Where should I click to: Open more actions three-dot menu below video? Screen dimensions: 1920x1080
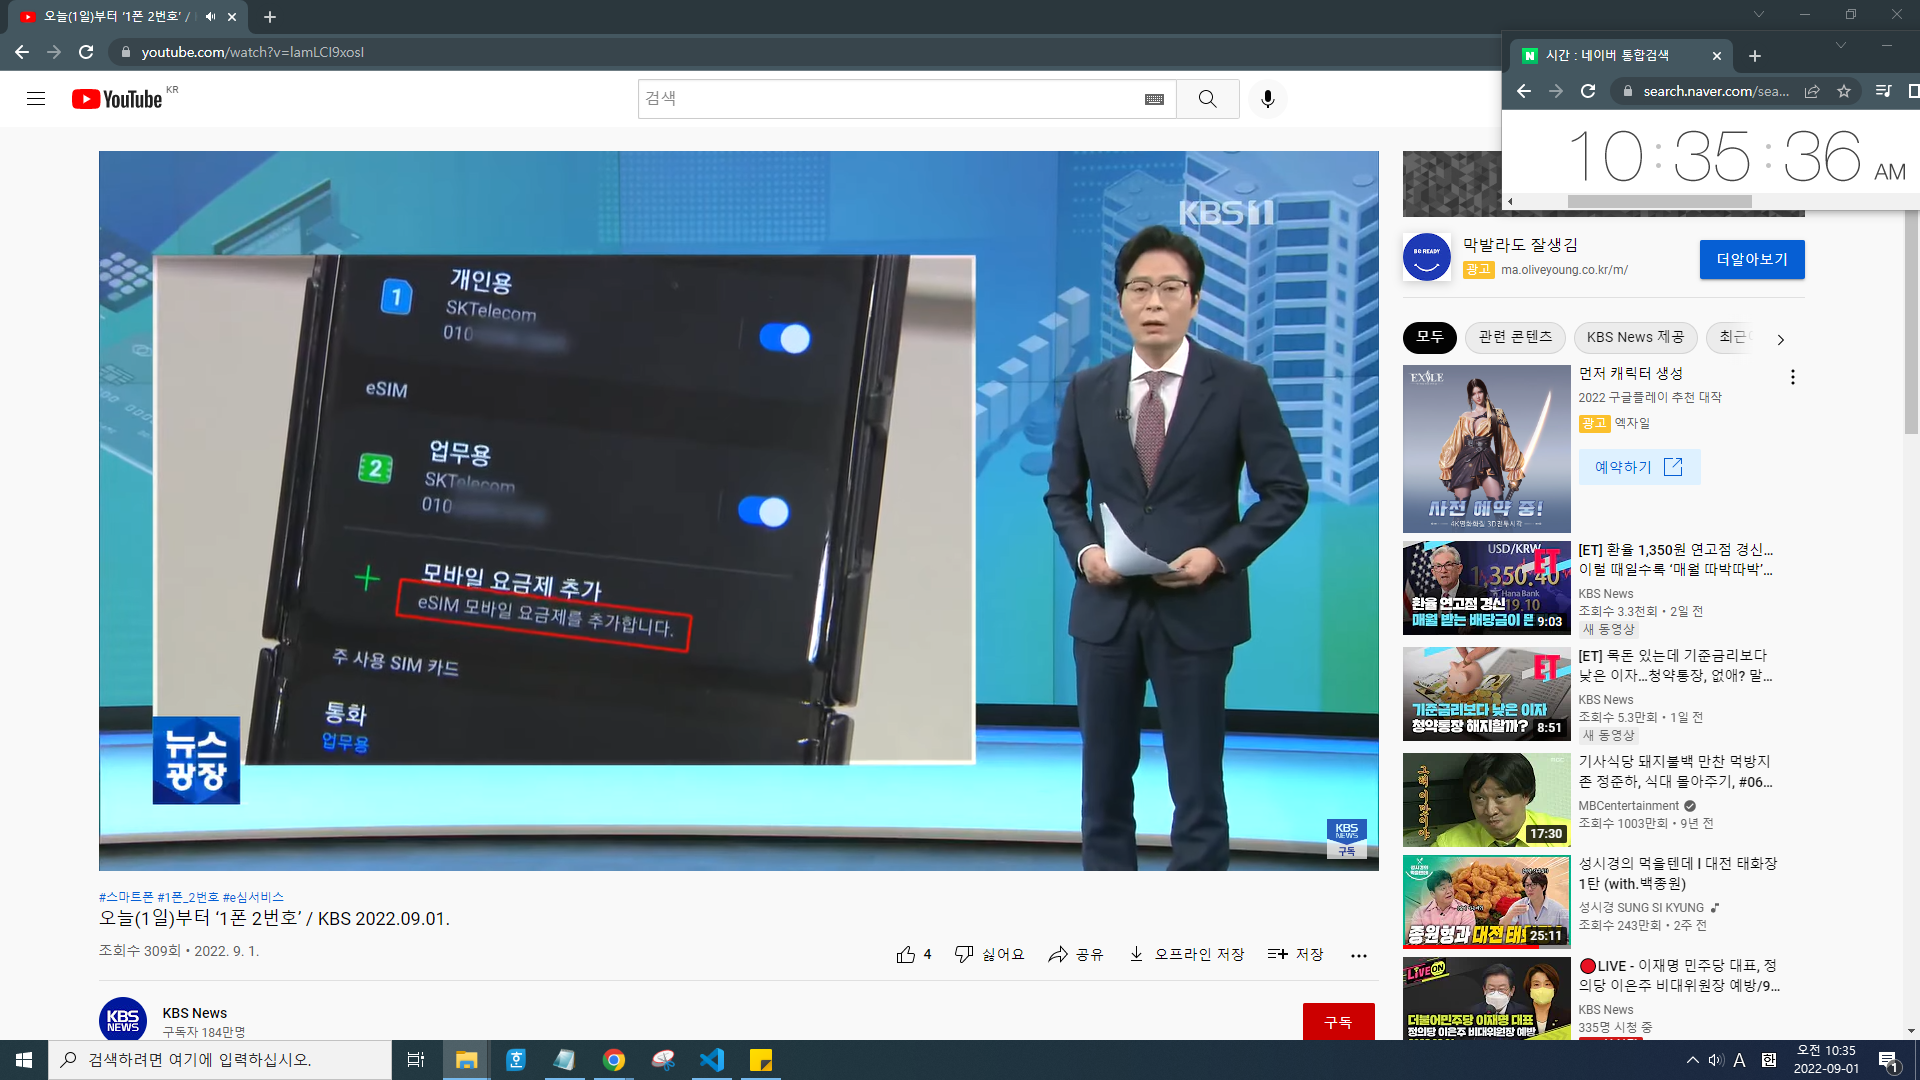1358,955
